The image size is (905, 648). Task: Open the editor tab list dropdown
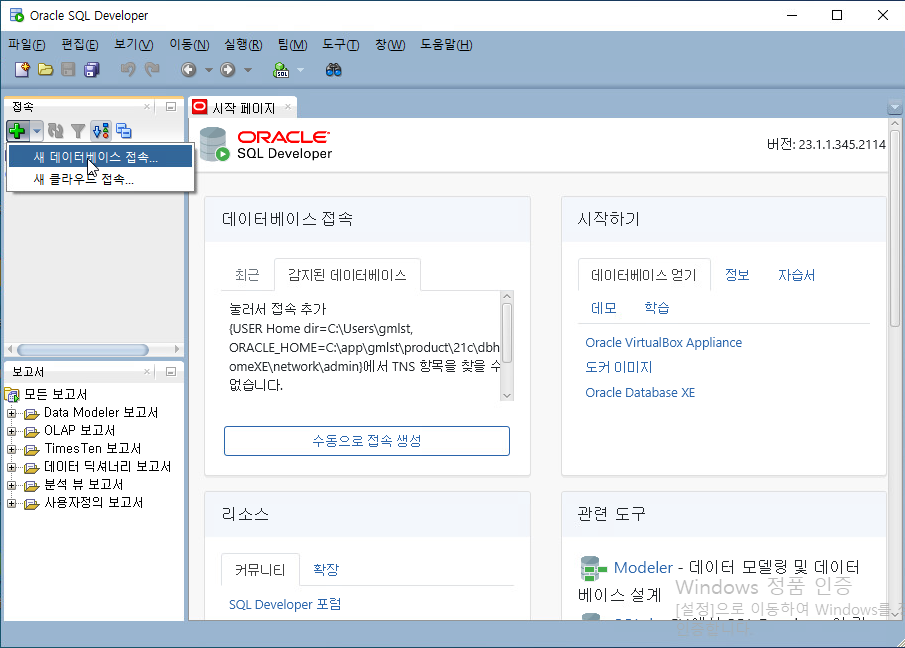pos(895,107)
